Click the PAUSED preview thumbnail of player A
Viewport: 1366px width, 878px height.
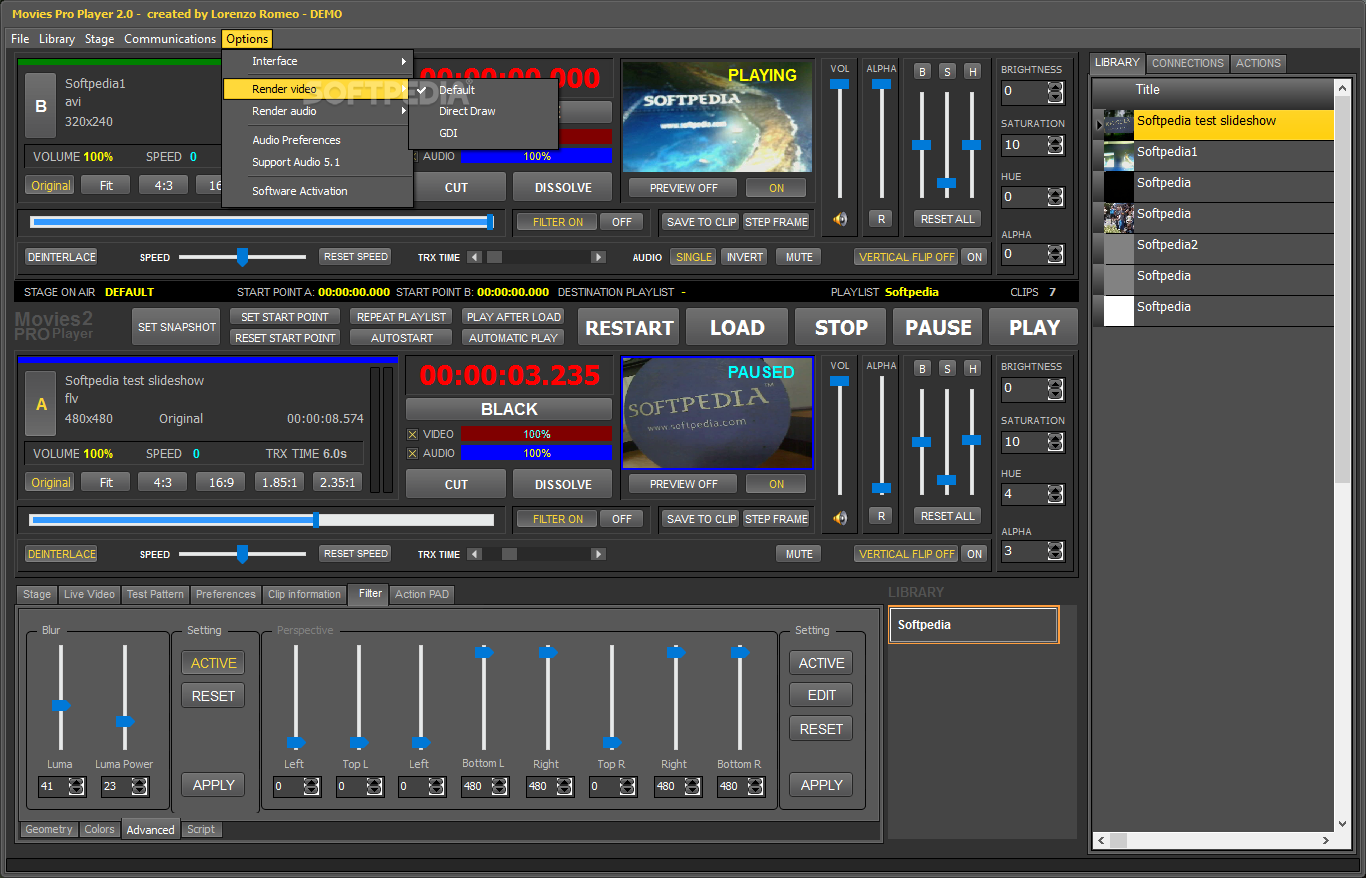click(x=717, y=413)
